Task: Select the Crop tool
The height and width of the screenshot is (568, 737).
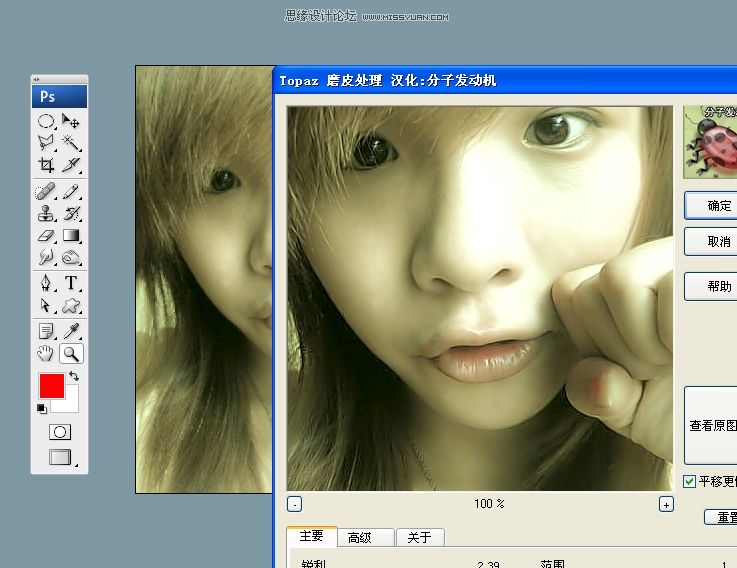Action: 46,165
